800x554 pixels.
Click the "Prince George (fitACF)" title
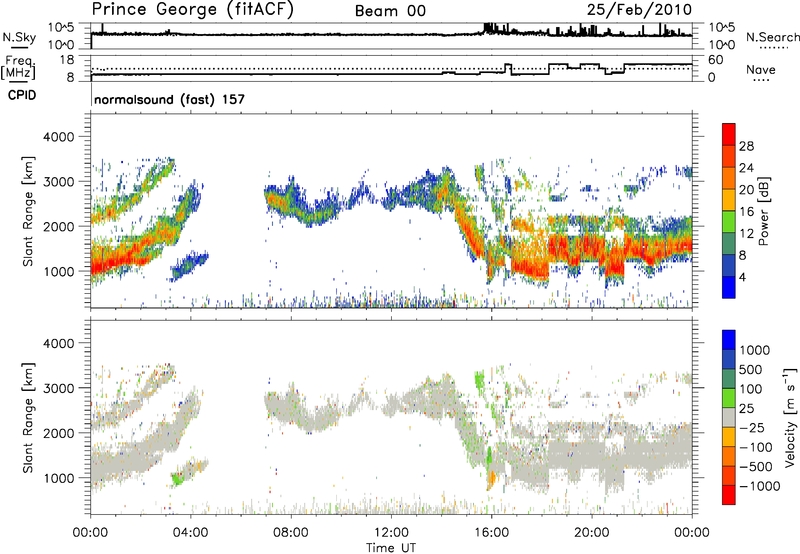192,10
